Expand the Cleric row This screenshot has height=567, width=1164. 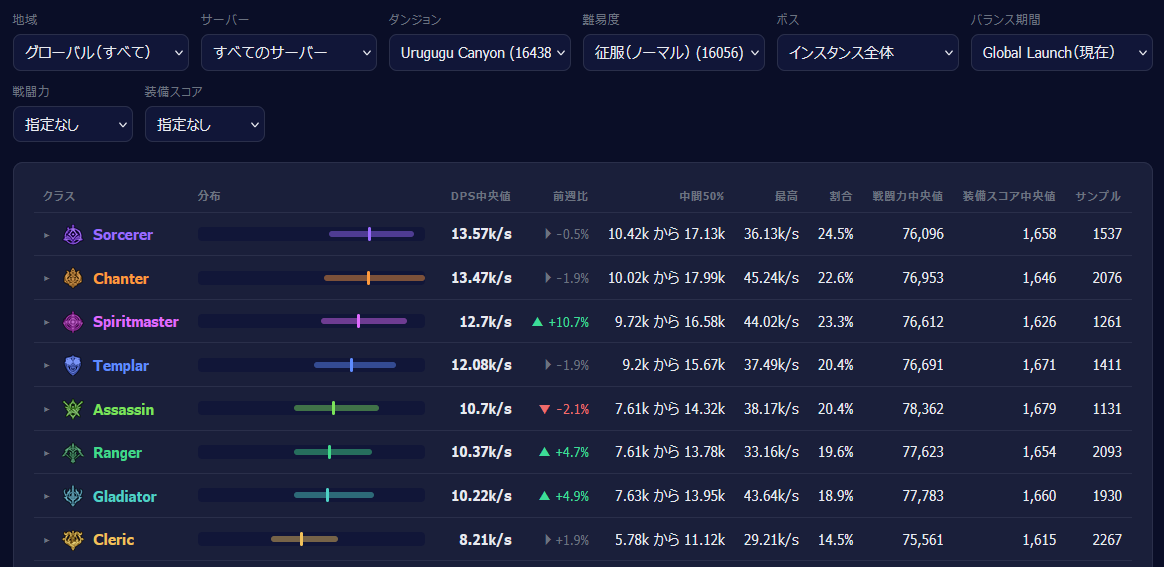coord(47,540)
